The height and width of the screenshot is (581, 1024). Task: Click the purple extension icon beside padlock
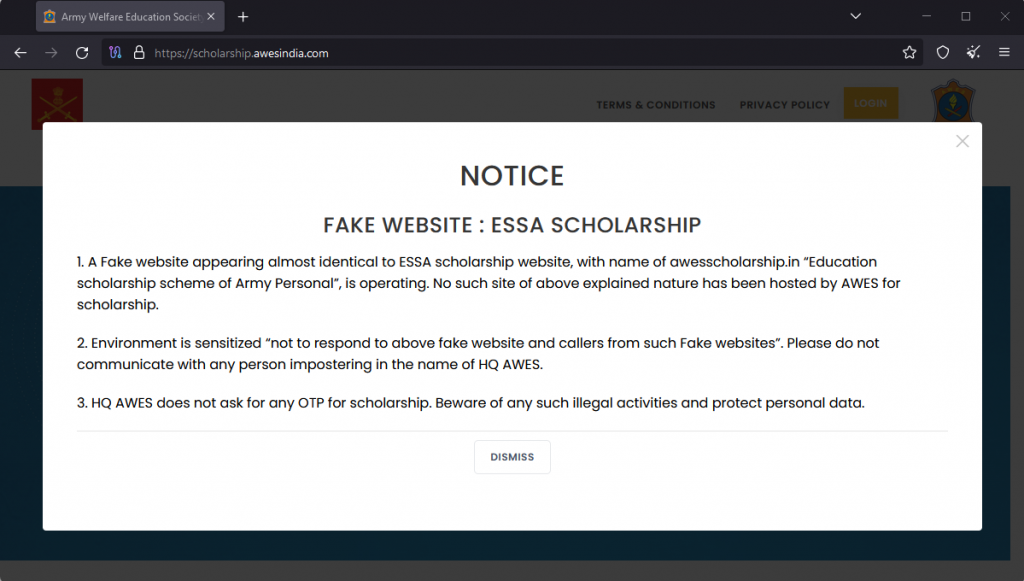pos(116,53)
